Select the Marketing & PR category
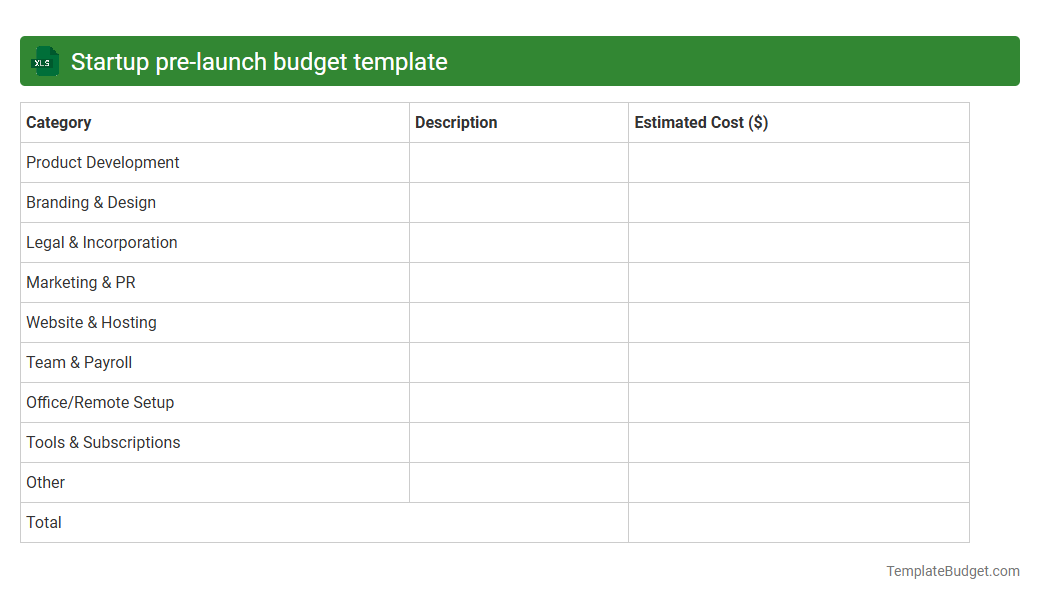This screenshot has height=600, width=1040. pos(80,282)
